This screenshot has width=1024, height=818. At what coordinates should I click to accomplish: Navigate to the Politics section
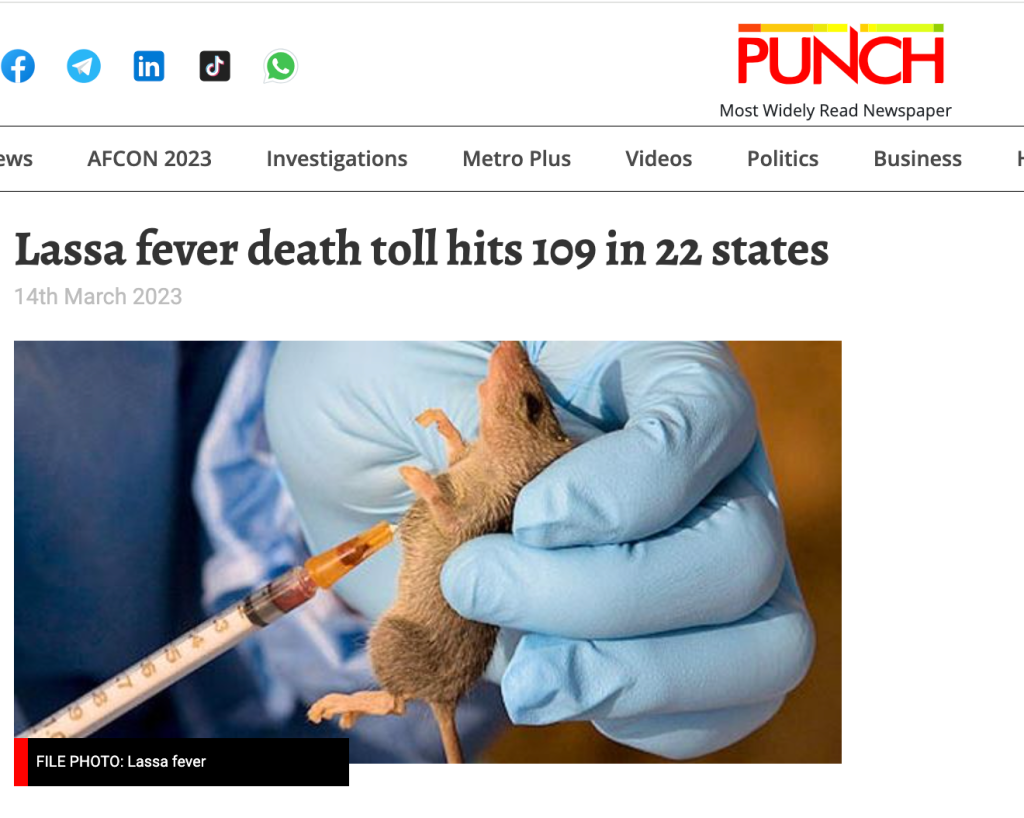(x=782, y=159)
